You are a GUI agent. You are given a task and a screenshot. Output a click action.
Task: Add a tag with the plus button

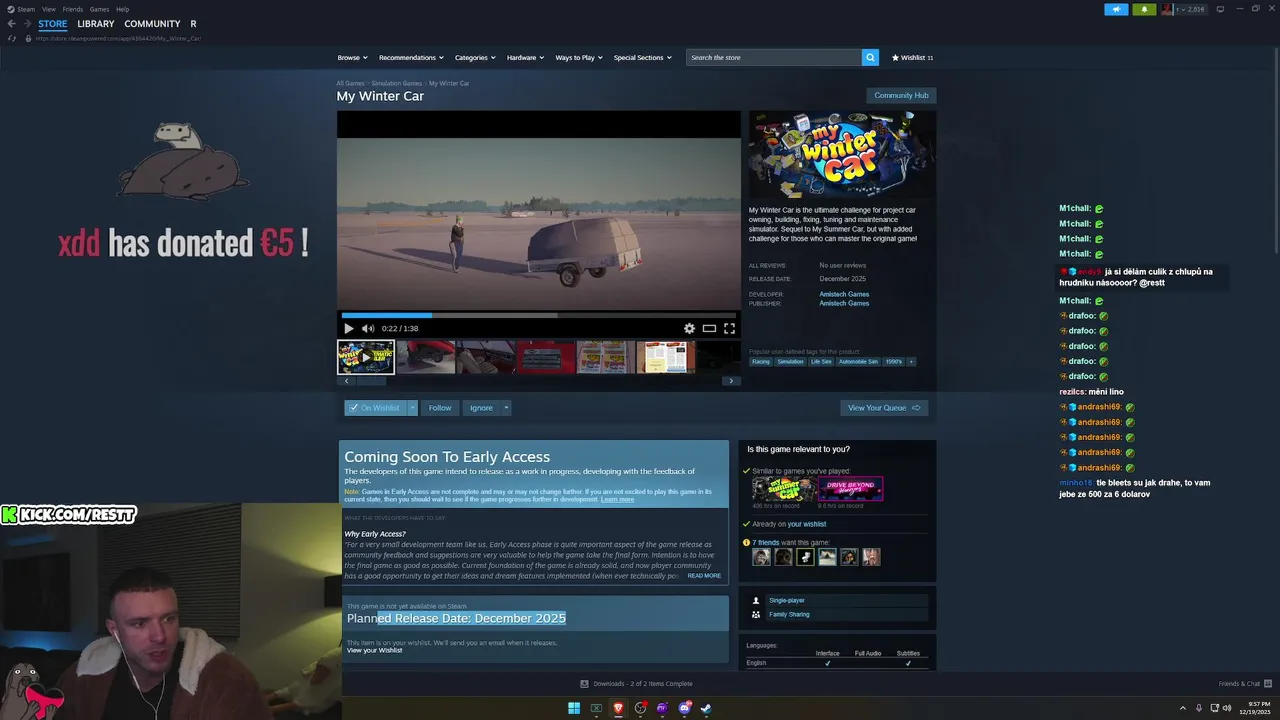click(911, 362)
